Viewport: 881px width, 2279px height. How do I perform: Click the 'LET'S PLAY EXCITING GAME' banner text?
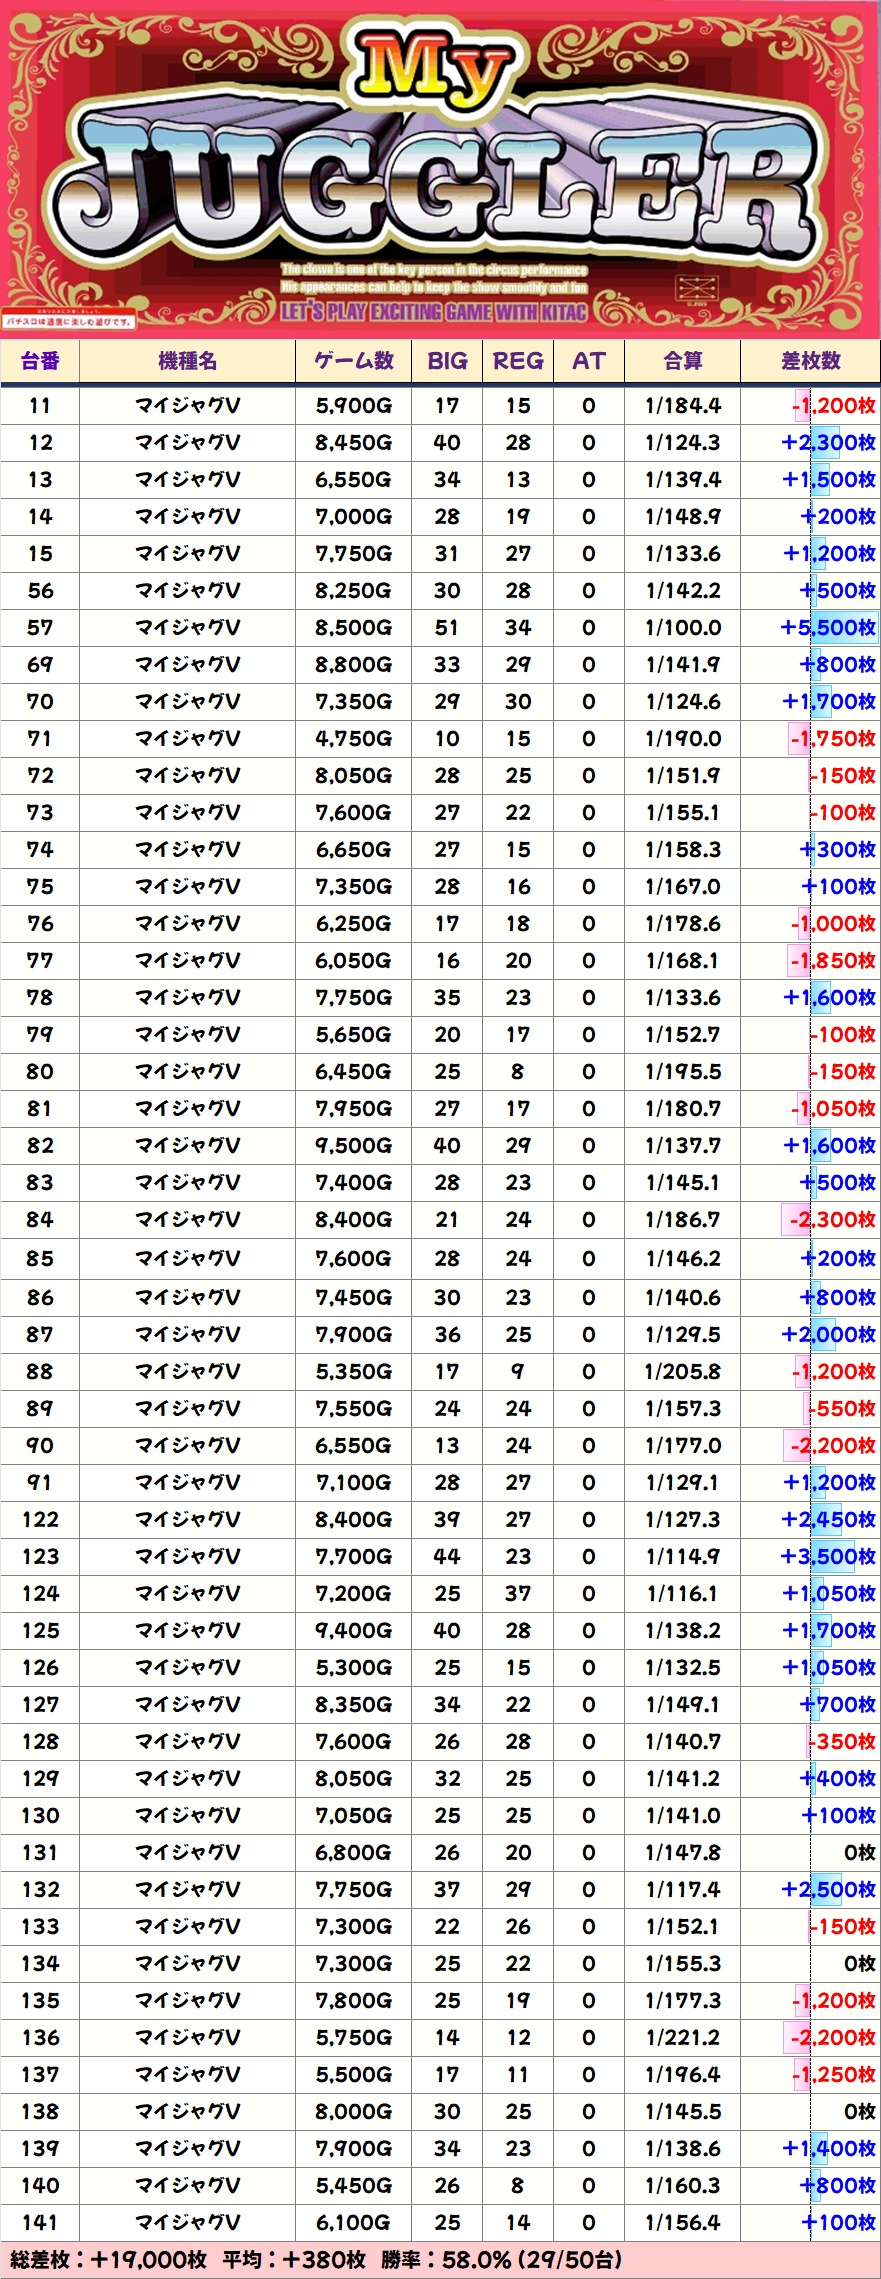point(433,312)
